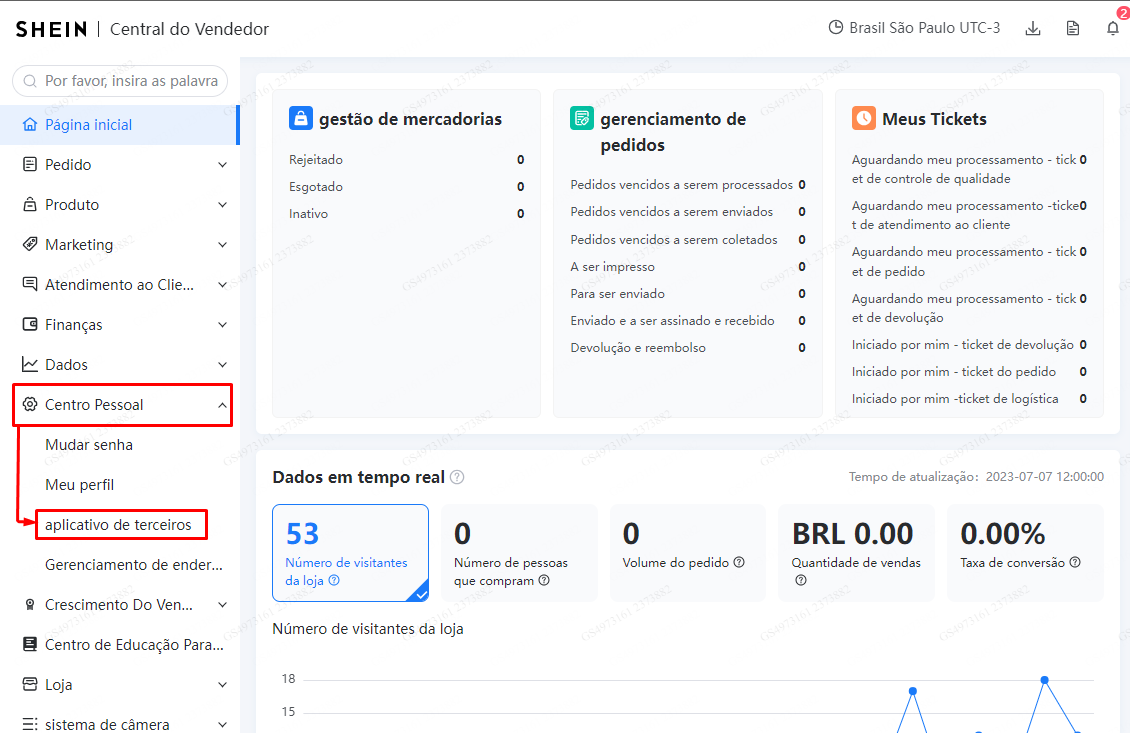1130x733 pixels.
Task: Click the data point on visitors chart line
Action: pos(1044,680)
